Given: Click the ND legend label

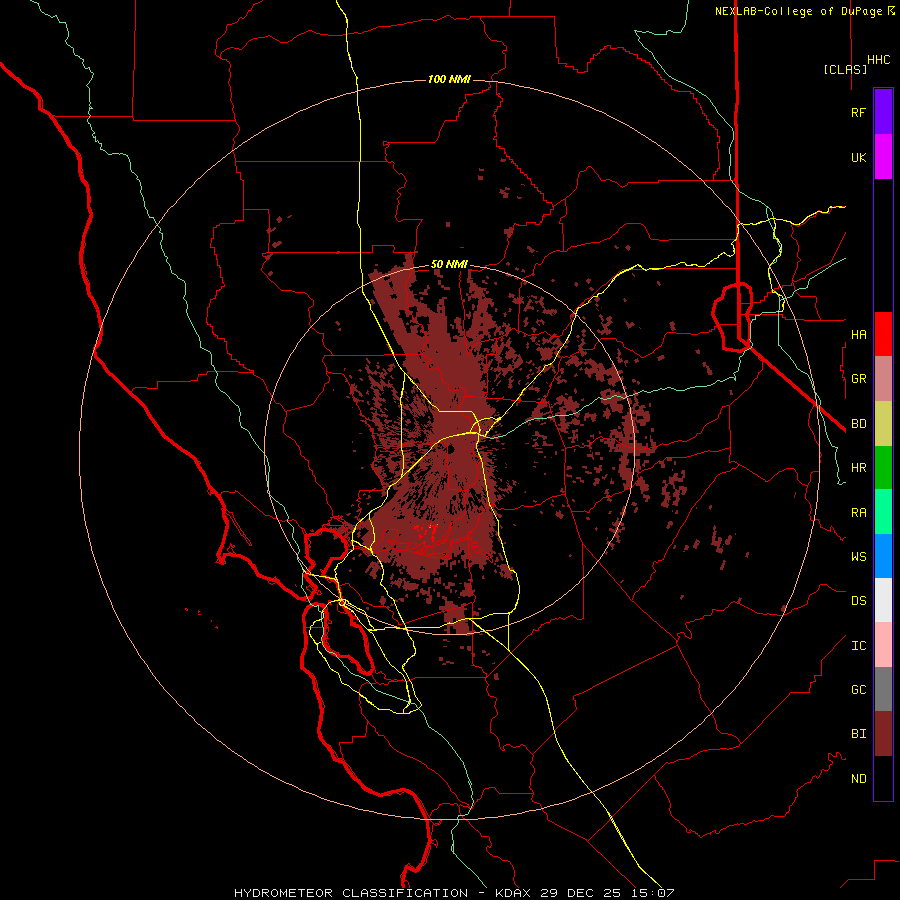Looking at the screenshot, I should [858, 779].
